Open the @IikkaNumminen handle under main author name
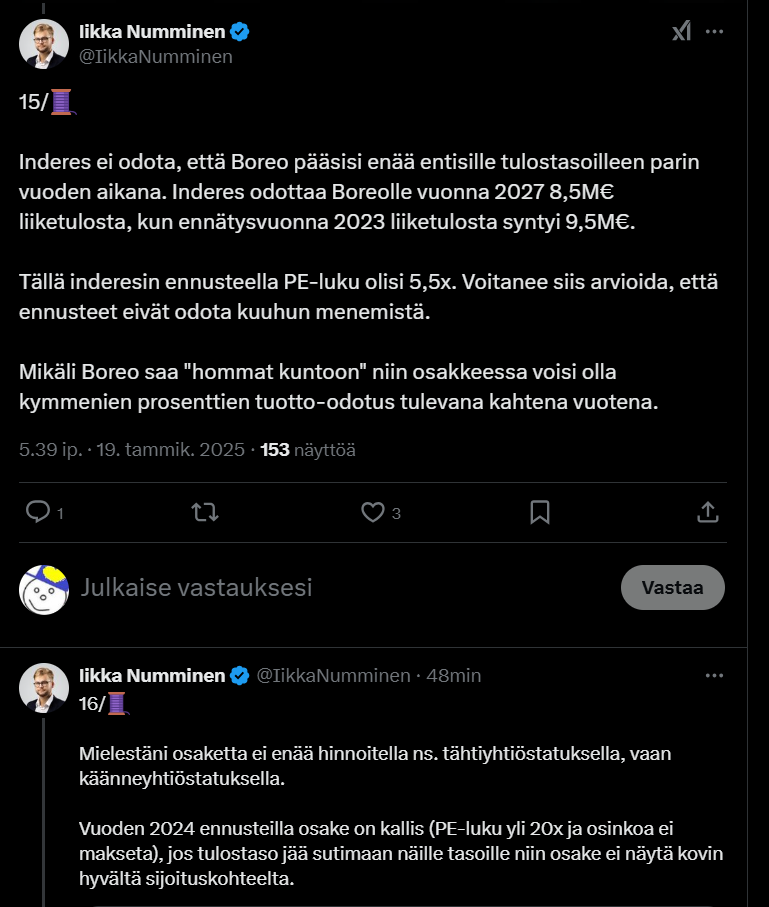The width and height of the screenshot is (769, 907). coord(155,56)
